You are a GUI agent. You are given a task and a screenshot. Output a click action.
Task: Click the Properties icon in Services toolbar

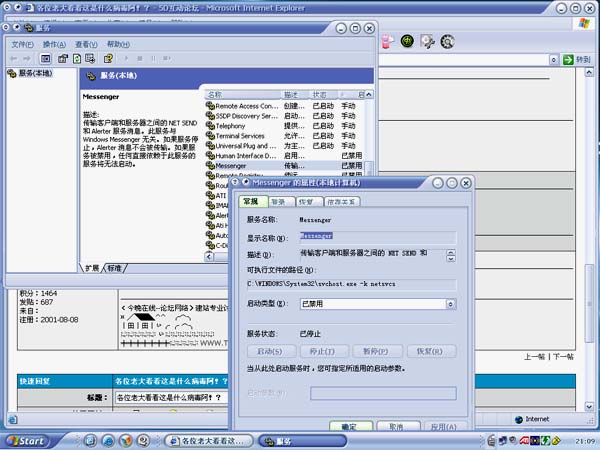[62, 59]
